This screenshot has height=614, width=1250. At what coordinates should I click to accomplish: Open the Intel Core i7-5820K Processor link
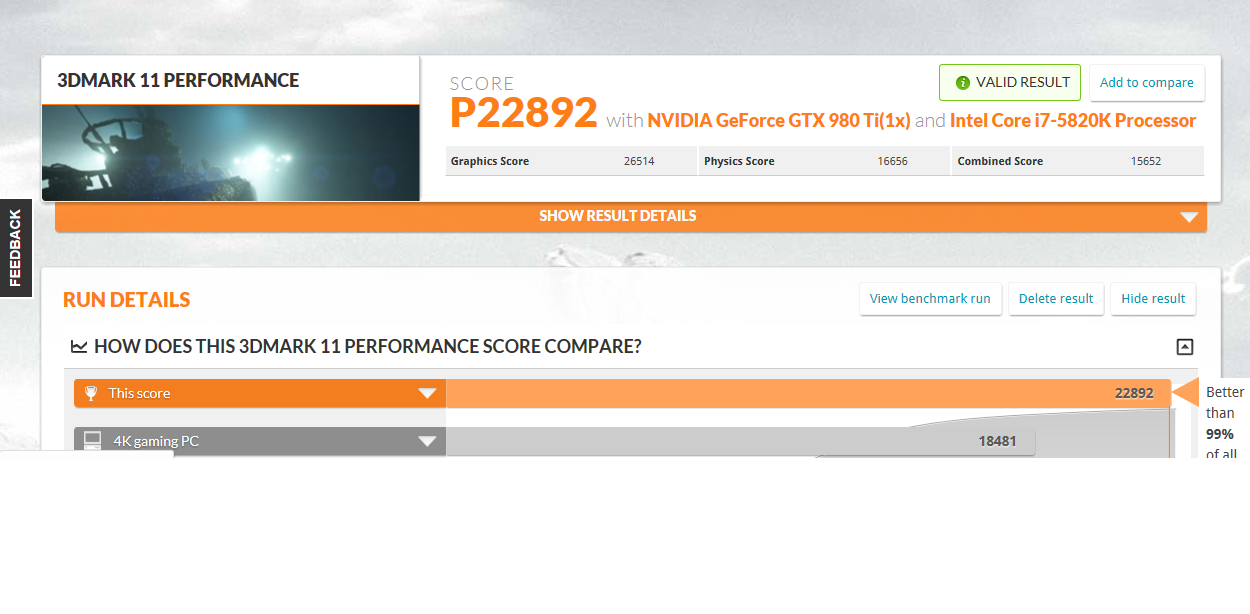pyautogui.click(x=1072, y=121)
